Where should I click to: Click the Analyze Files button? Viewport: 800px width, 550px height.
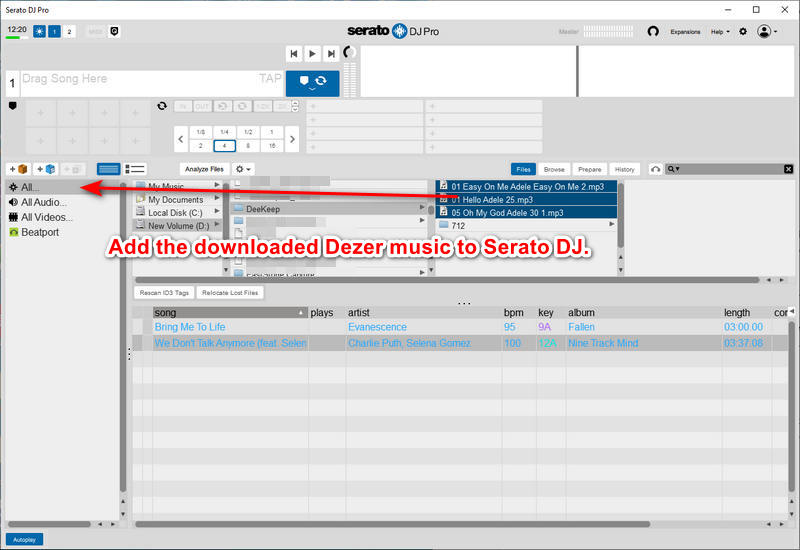pos(204,169)
